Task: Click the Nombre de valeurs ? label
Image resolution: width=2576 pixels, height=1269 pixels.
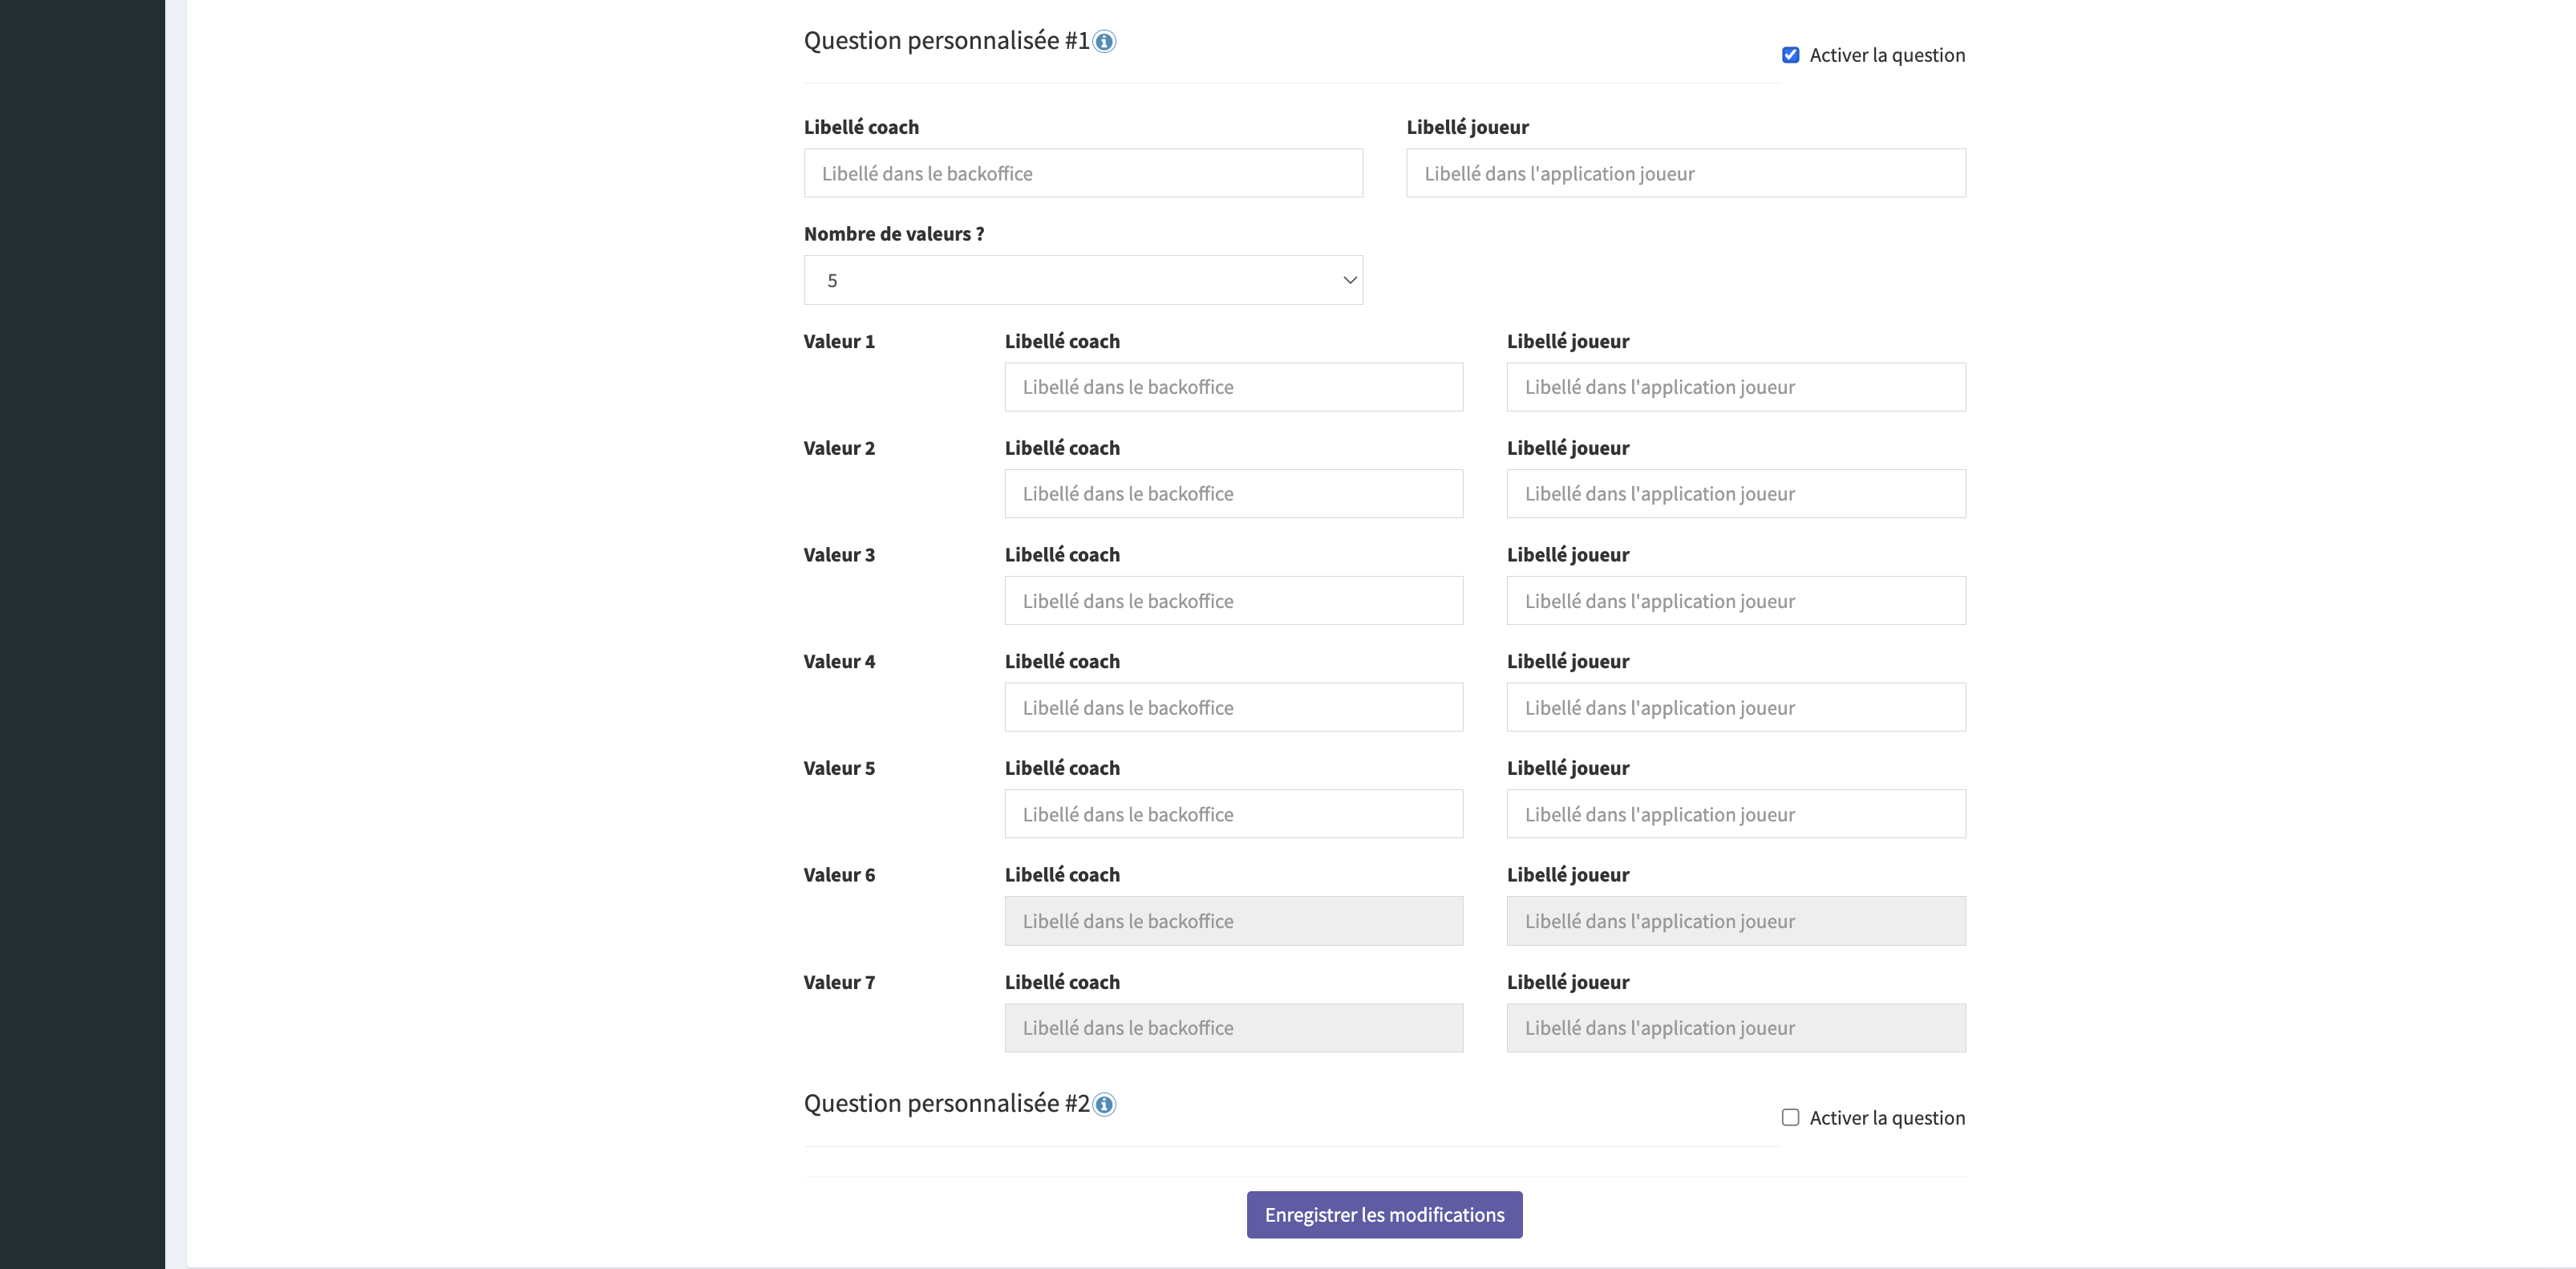Action: [894, 234]
